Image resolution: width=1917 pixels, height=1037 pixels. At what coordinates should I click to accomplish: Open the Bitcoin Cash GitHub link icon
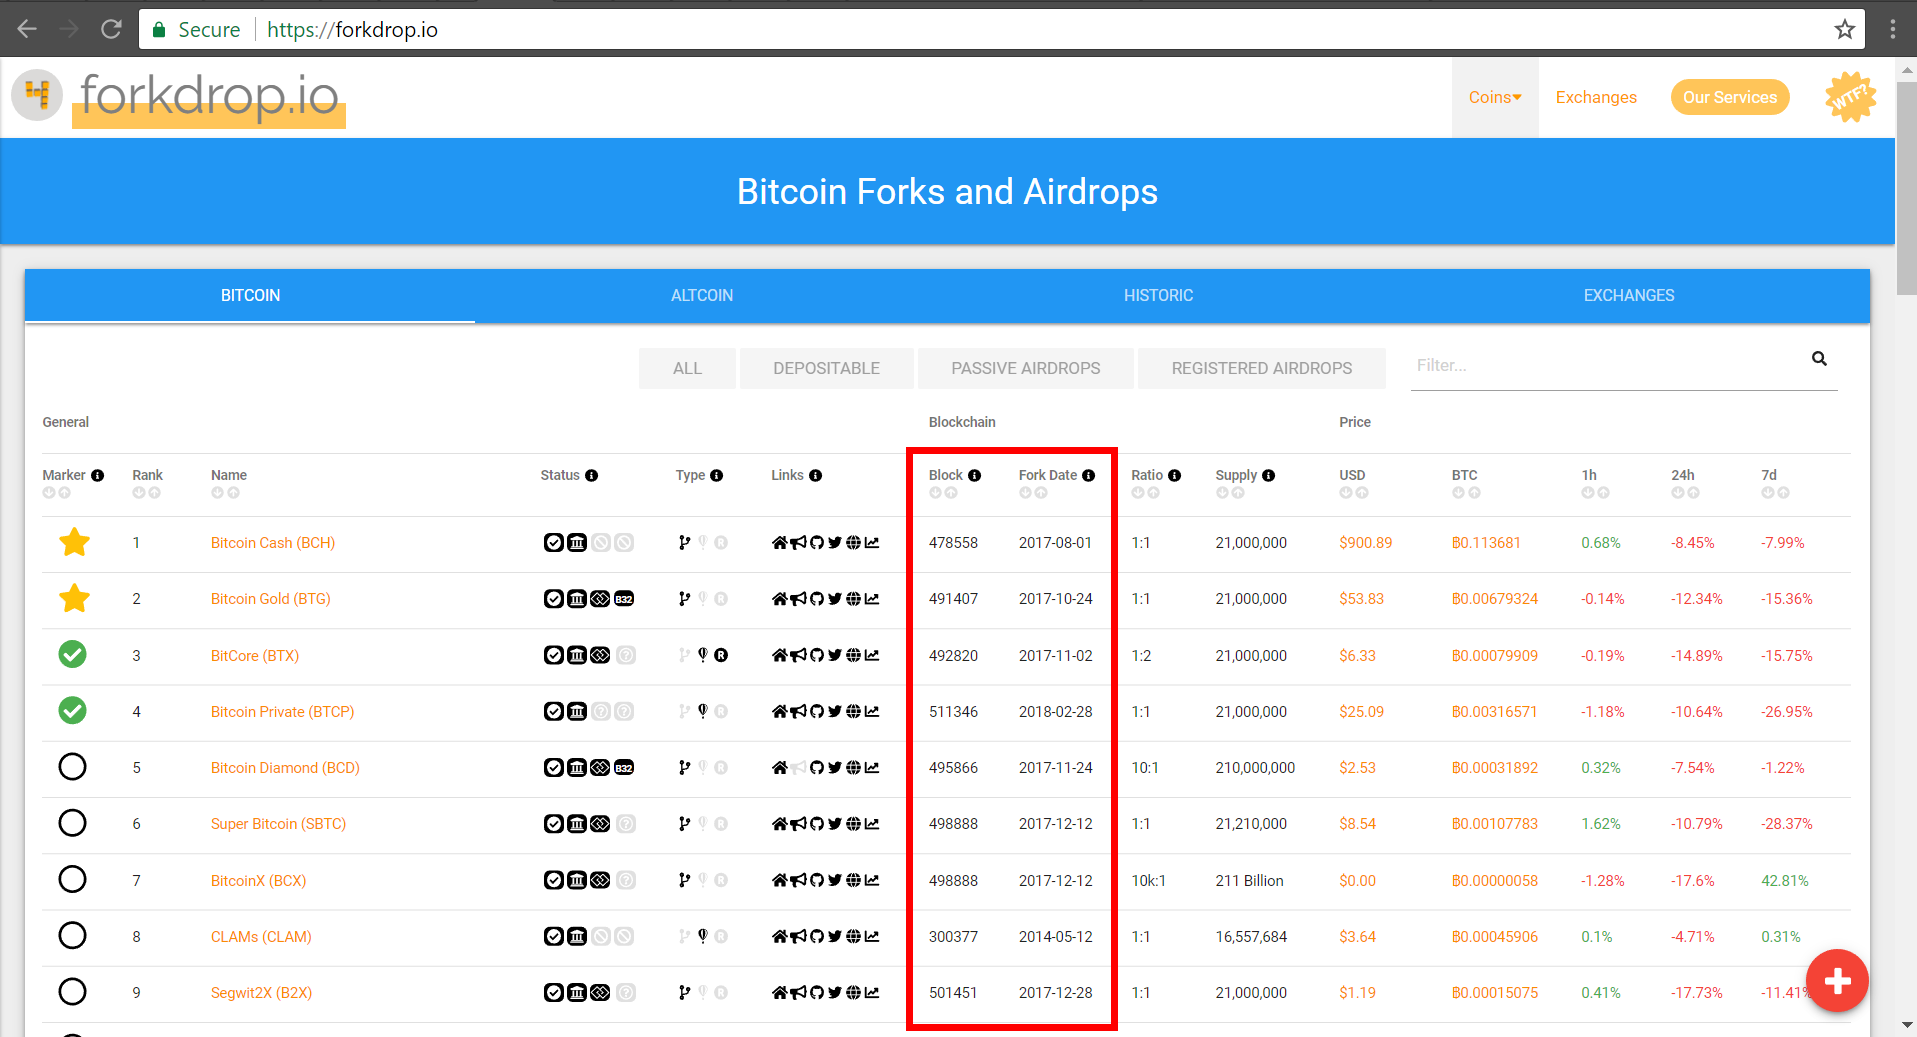816,542
